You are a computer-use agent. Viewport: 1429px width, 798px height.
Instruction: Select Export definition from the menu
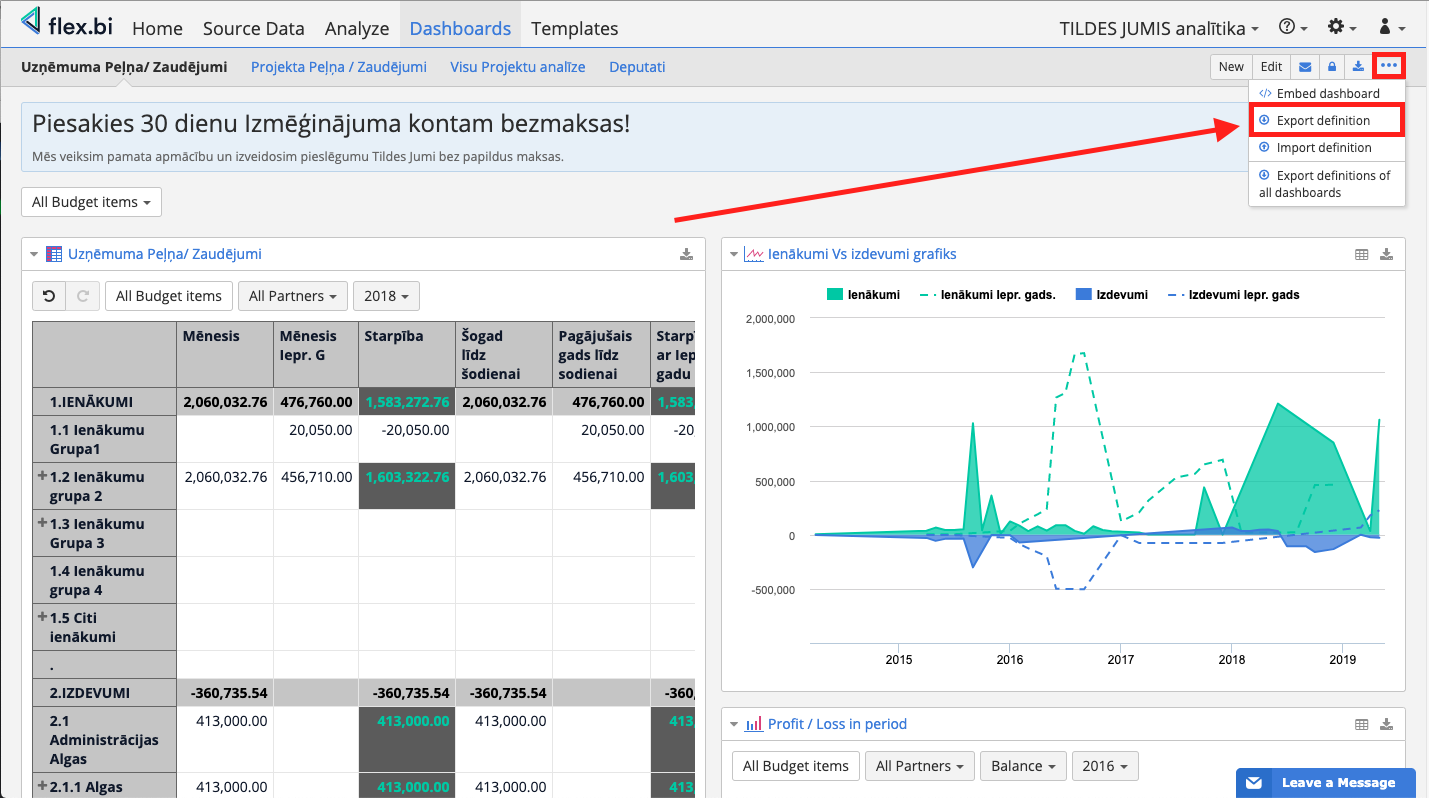click(x=1323, y=120)
